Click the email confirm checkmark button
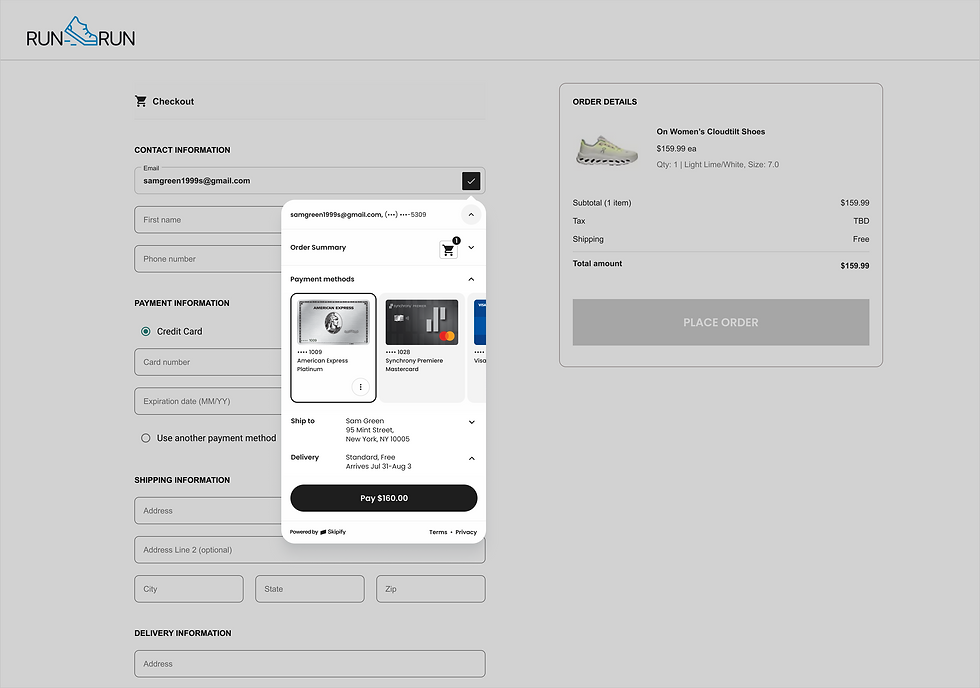 [471, 181]
